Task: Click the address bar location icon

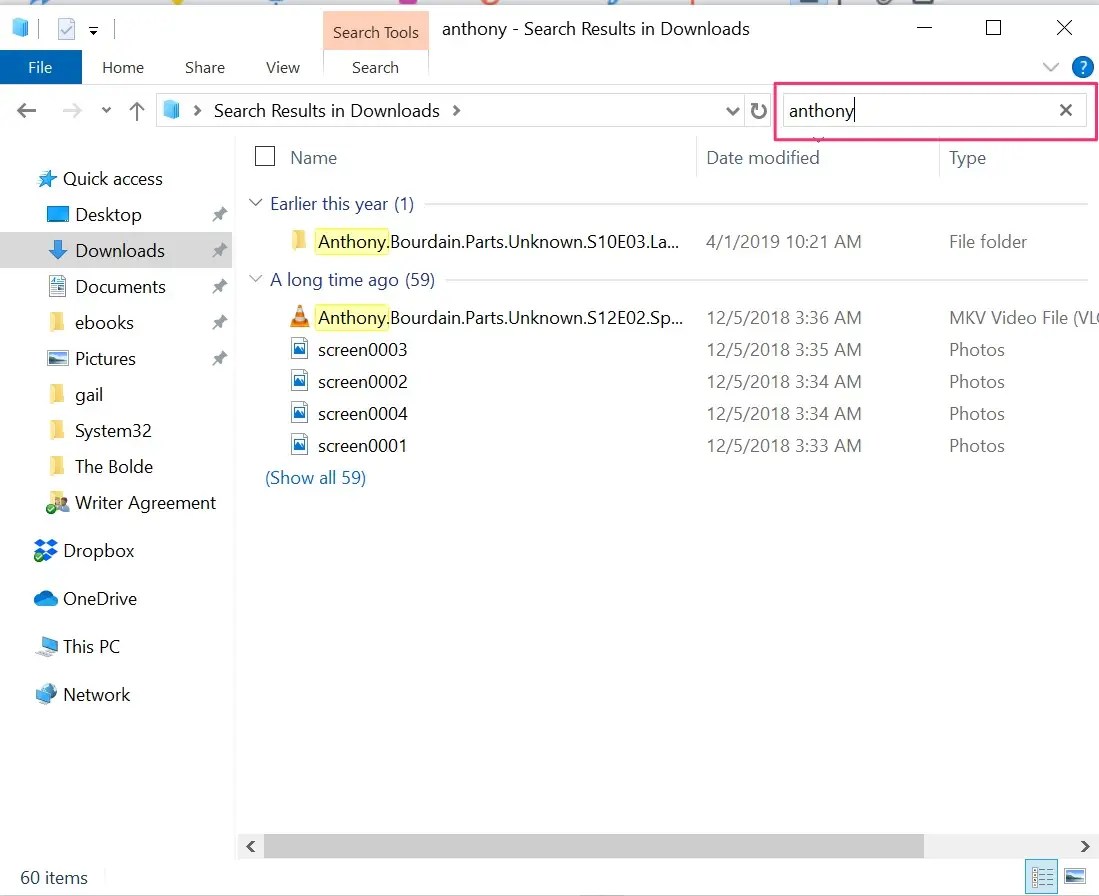Action: (x=172, y=110)
